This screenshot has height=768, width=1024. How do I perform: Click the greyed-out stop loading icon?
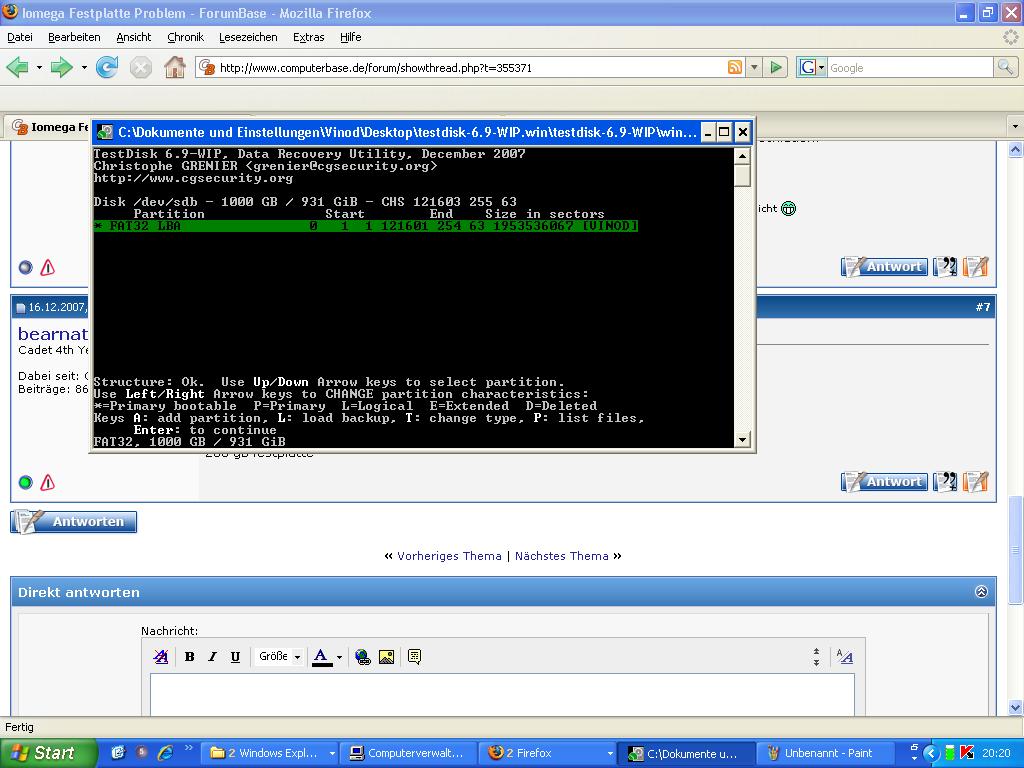pos(140,67)
